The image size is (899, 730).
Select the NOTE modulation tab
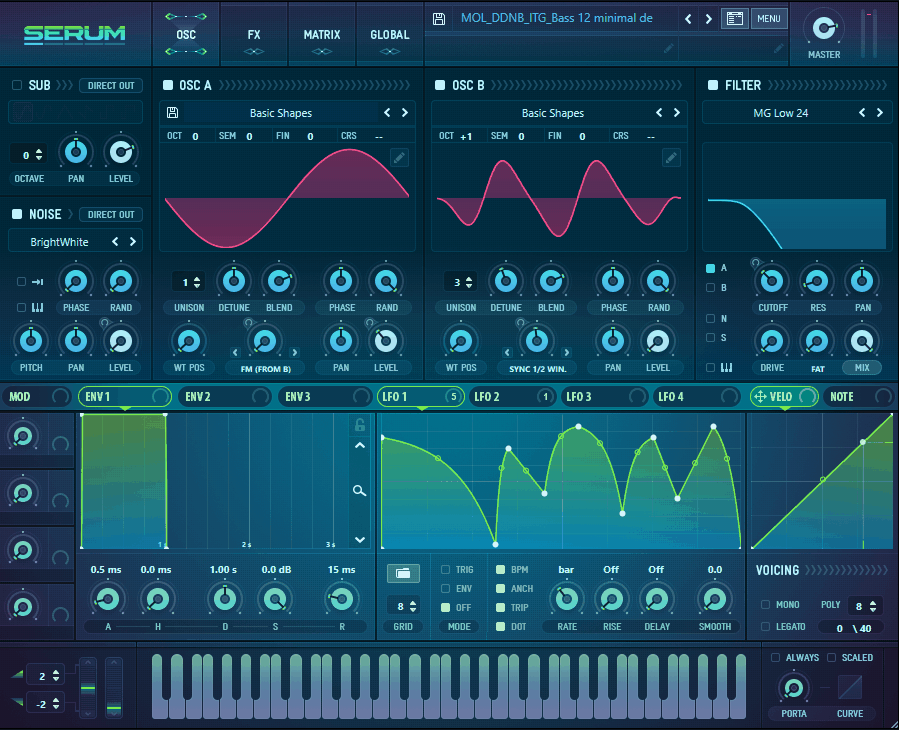pyautogui.click(x=860, y=396)
